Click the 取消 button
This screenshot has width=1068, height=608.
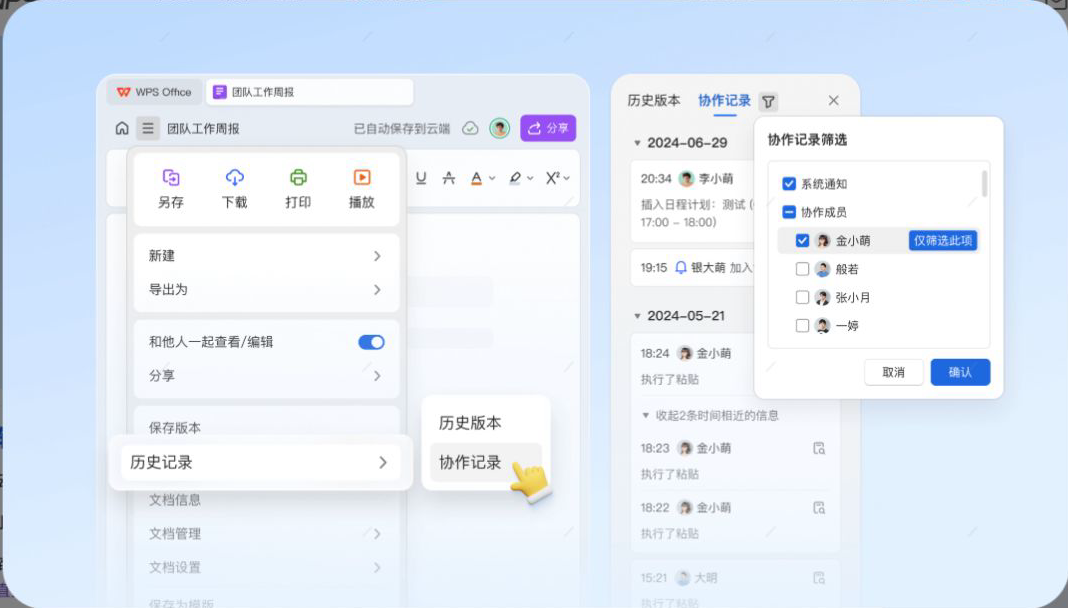pyautogui.click(x=894, y=372)
